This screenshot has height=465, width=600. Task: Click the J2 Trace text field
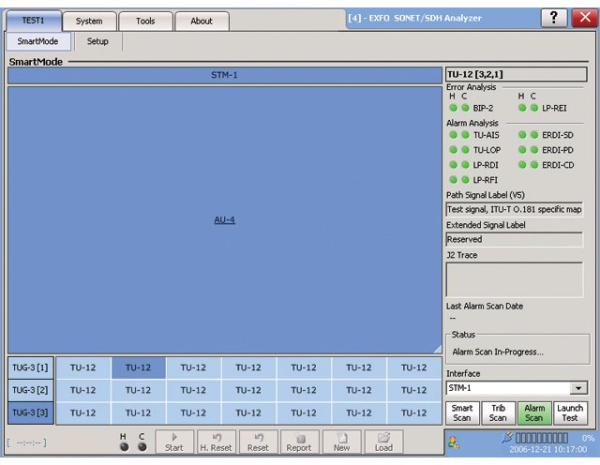pos(514,279)
